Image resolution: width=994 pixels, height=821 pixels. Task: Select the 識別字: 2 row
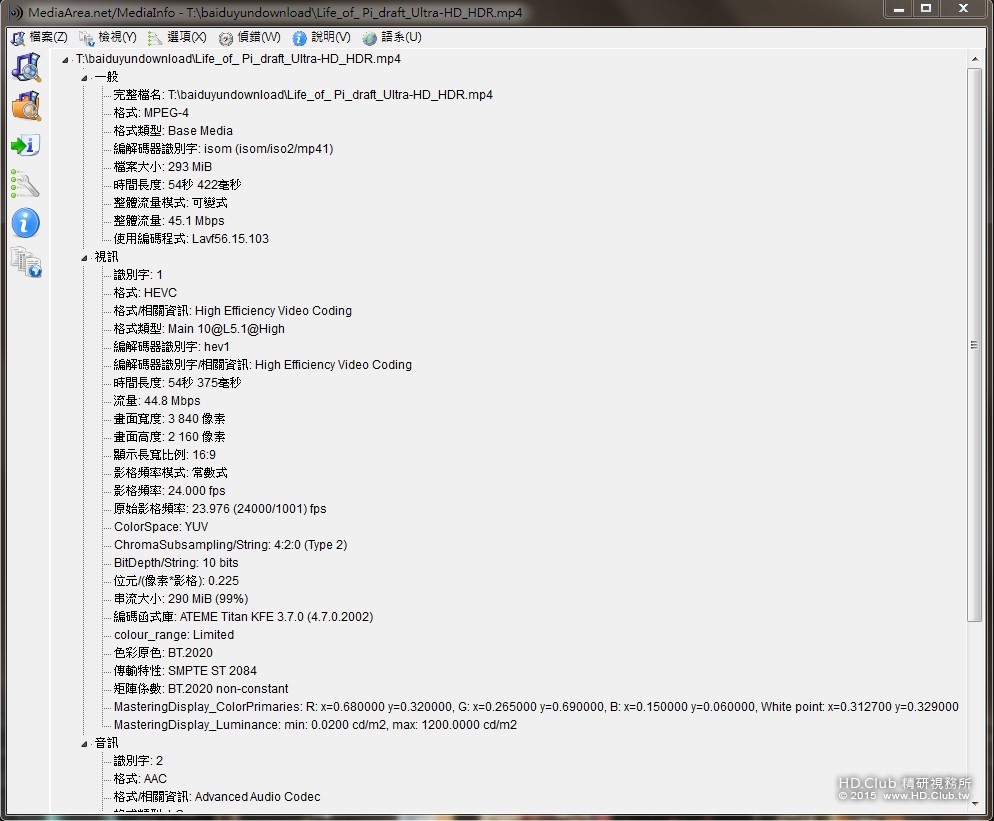[x=138, y=761]
